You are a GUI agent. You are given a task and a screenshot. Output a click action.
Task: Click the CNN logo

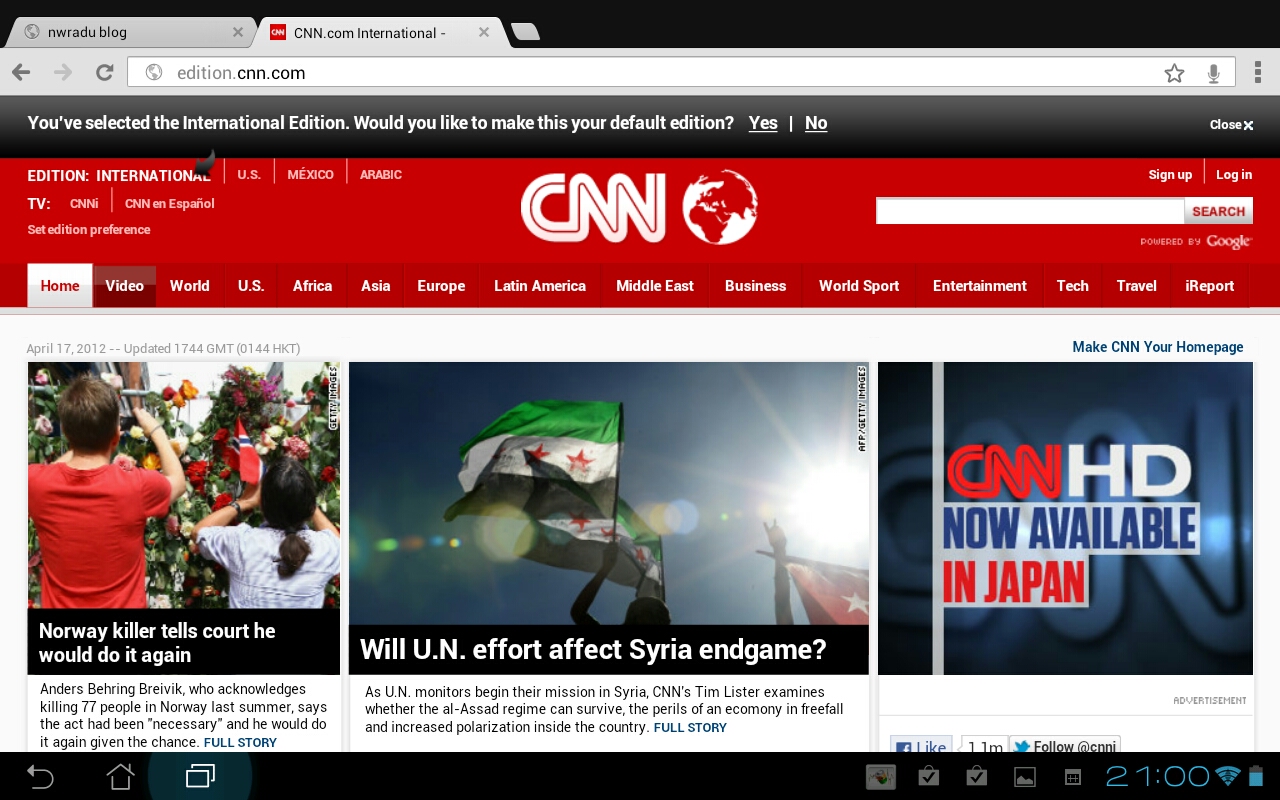point(593,208)
